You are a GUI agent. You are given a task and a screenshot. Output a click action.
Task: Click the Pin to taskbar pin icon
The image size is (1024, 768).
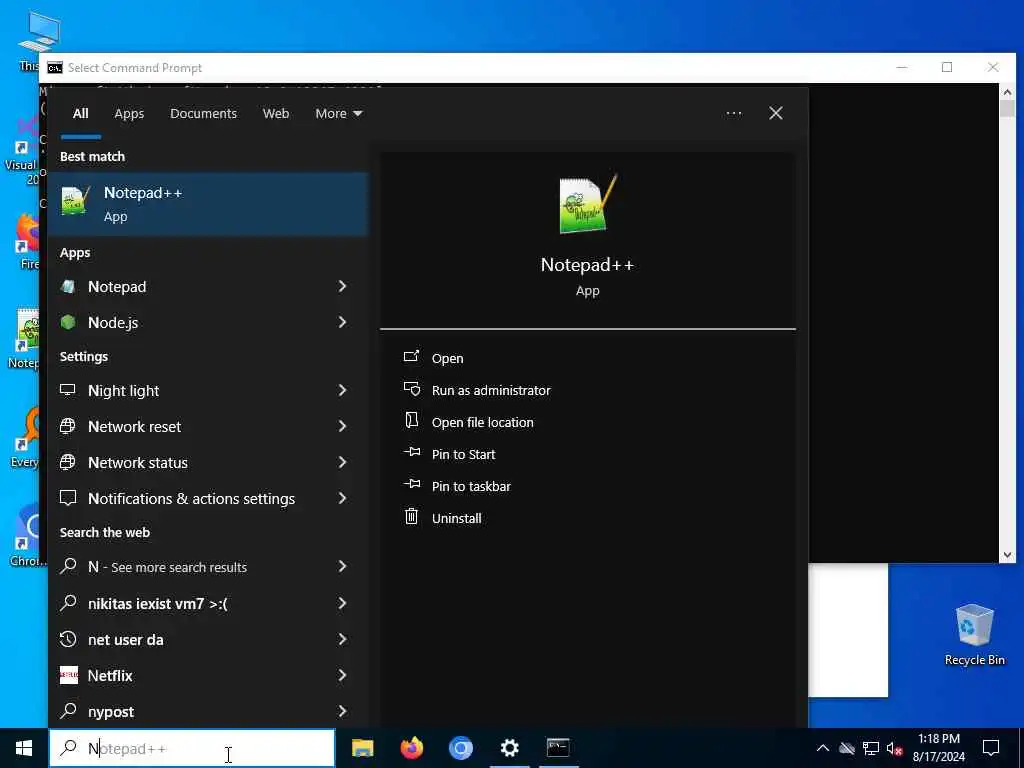coord(411,484)
